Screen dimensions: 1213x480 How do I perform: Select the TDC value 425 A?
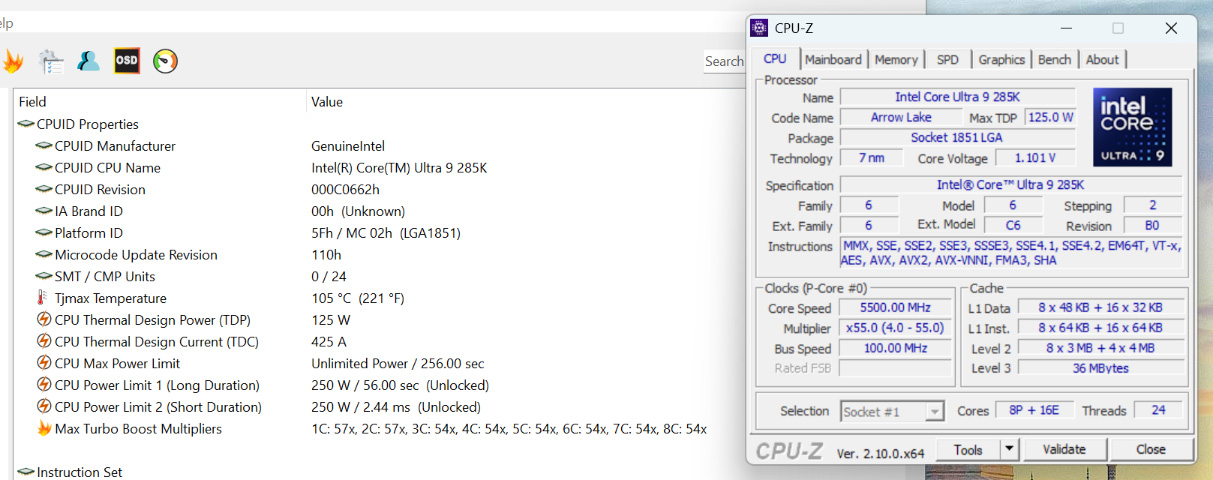tap(331, 342)
